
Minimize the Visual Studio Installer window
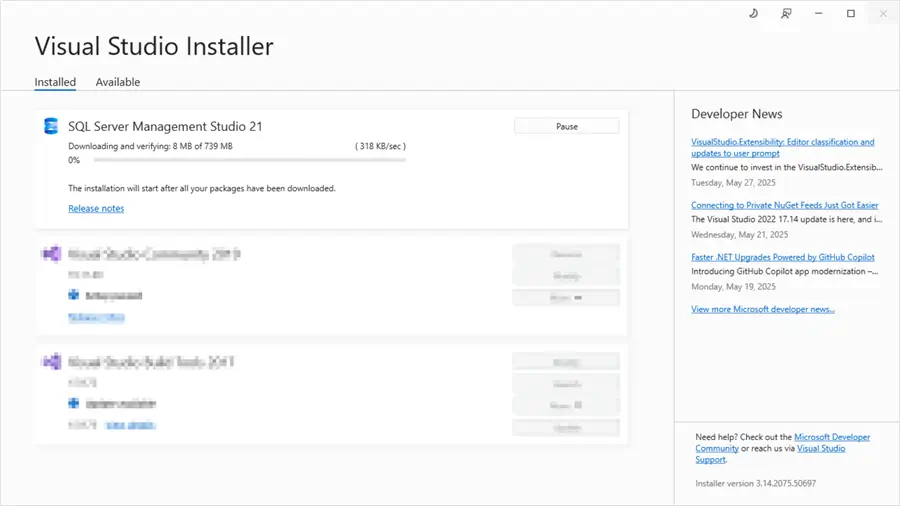[818, 13]
